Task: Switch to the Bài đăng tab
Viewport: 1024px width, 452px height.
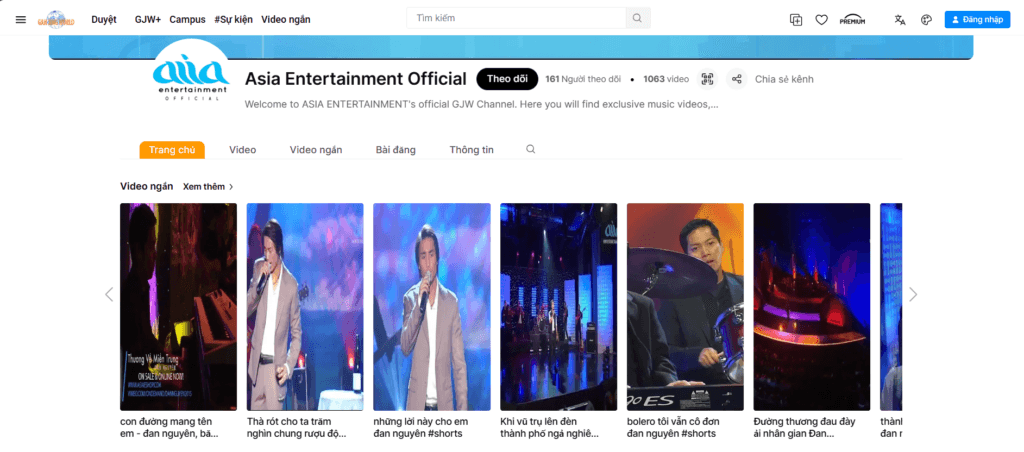Action: 396,150
